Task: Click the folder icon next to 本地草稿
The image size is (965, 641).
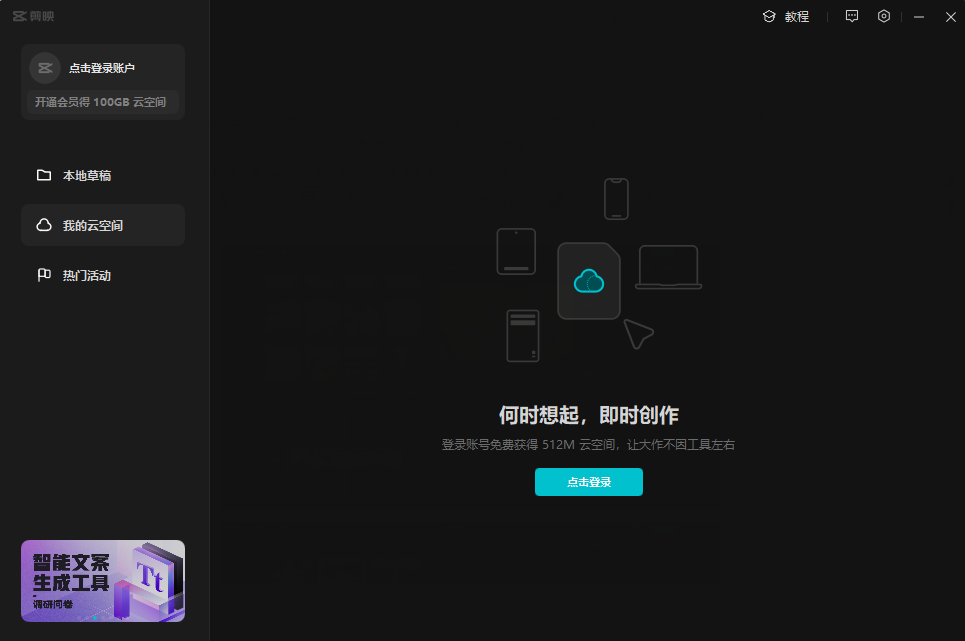Action: tap(43, 174)
